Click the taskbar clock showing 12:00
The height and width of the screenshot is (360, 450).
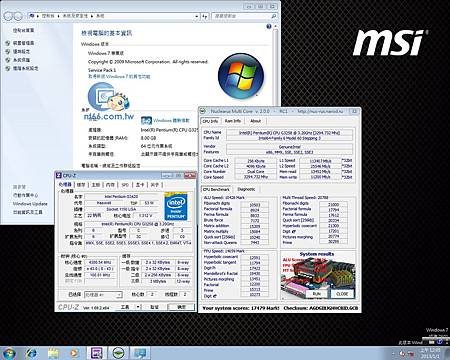[x=430, y=353]
